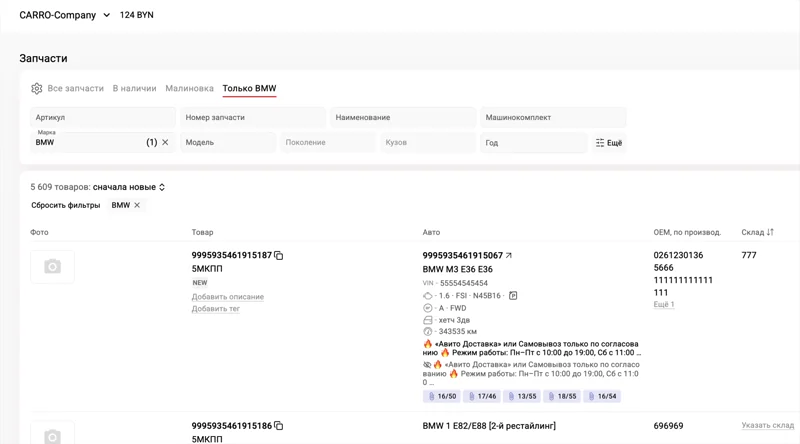Click Добавить описание link
Viewport: 800px width, 444px height.
[228, 297]
